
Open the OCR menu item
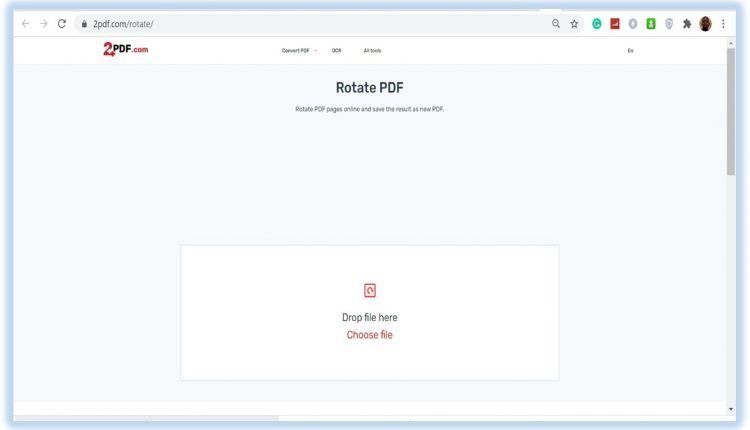coord(336,50)
